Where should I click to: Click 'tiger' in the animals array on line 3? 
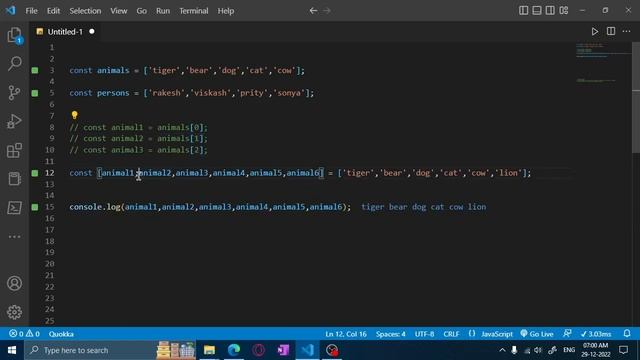coord(164,71)
